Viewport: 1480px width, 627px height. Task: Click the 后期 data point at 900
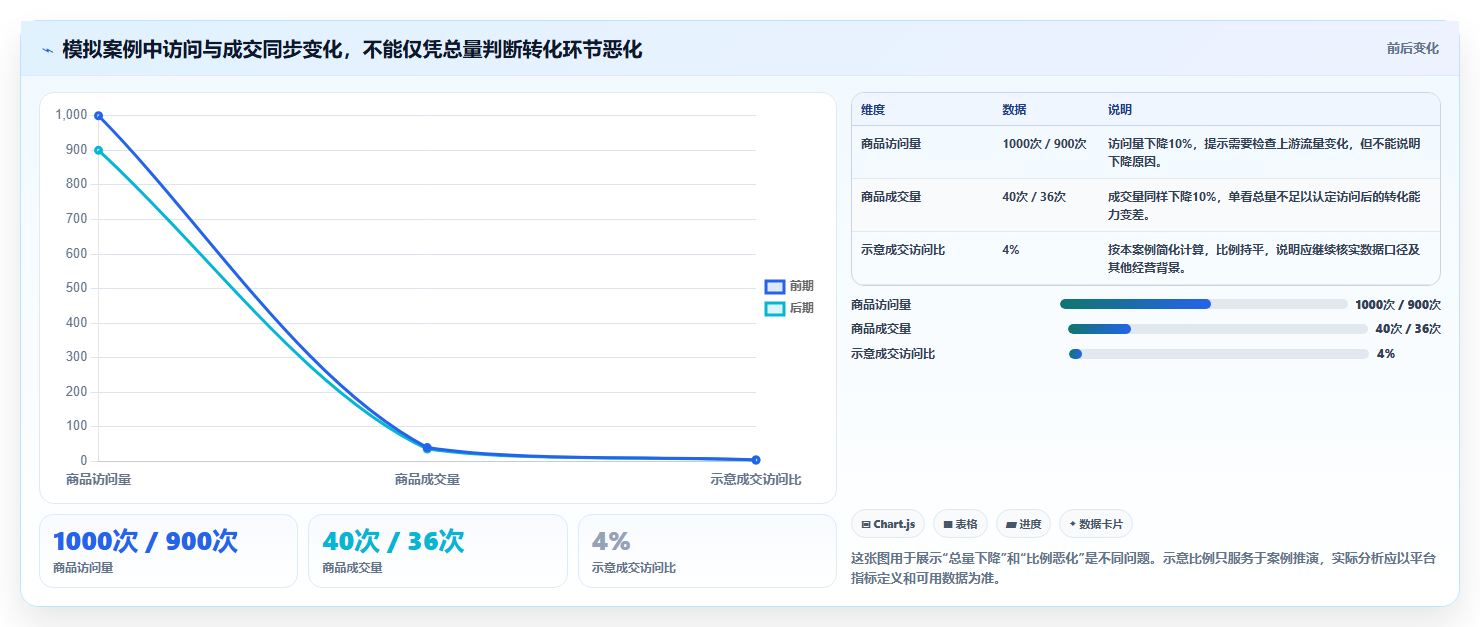pyautogui.click(x=98, y=150)
